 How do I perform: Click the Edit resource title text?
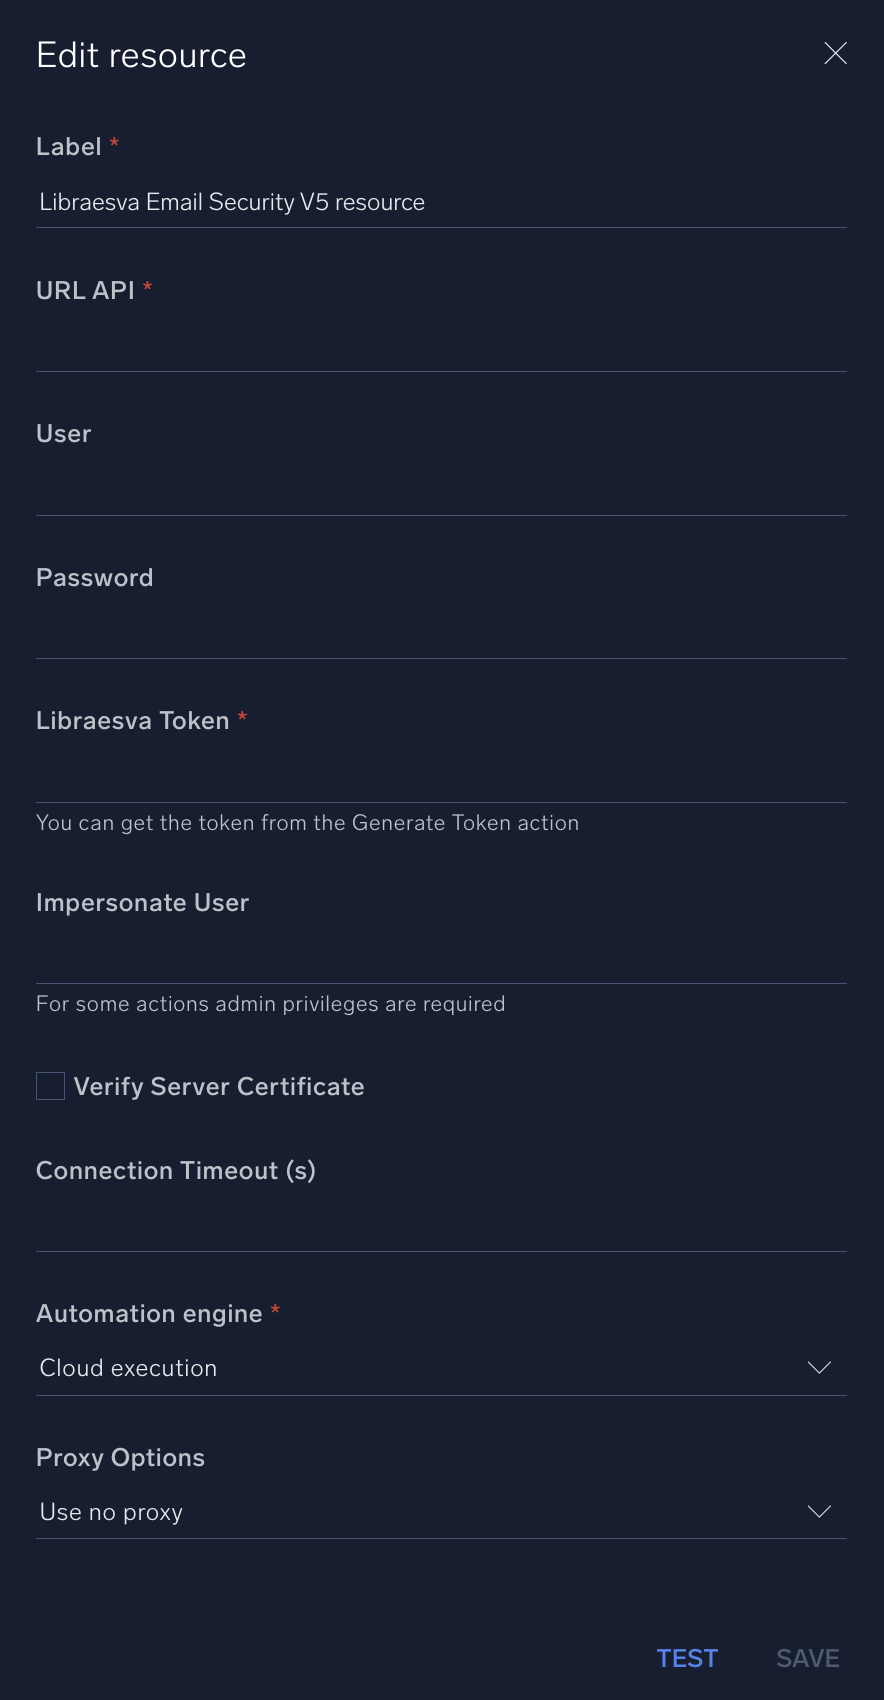(141, 55)
